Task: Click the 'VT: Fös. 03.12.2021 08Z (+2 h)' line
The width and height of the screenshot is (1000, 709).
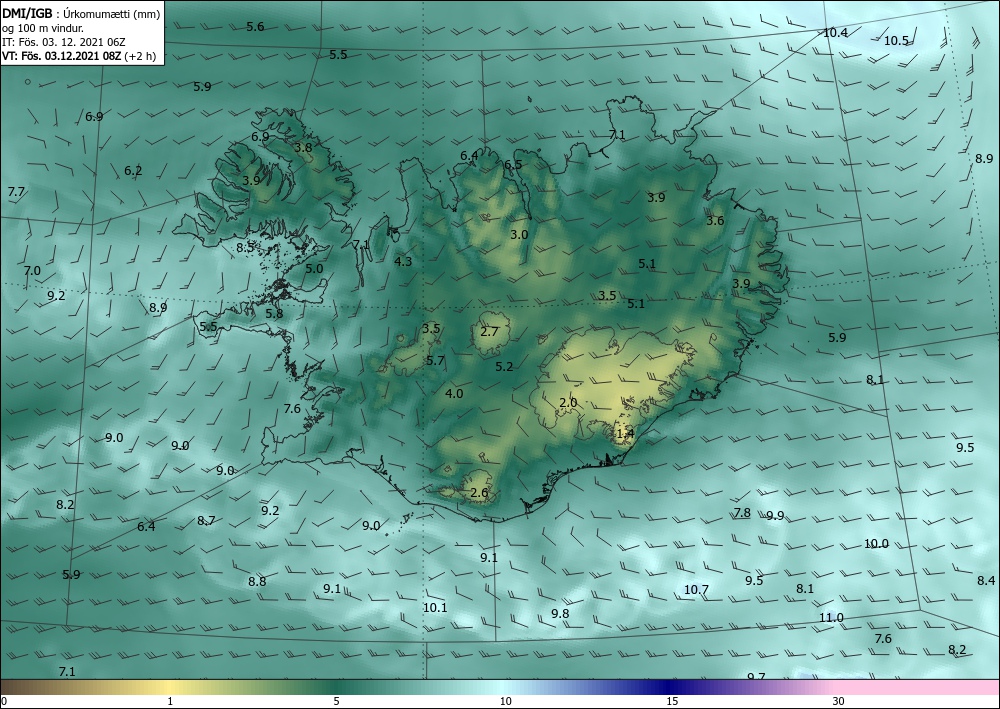Action: [x=77, y=56]
